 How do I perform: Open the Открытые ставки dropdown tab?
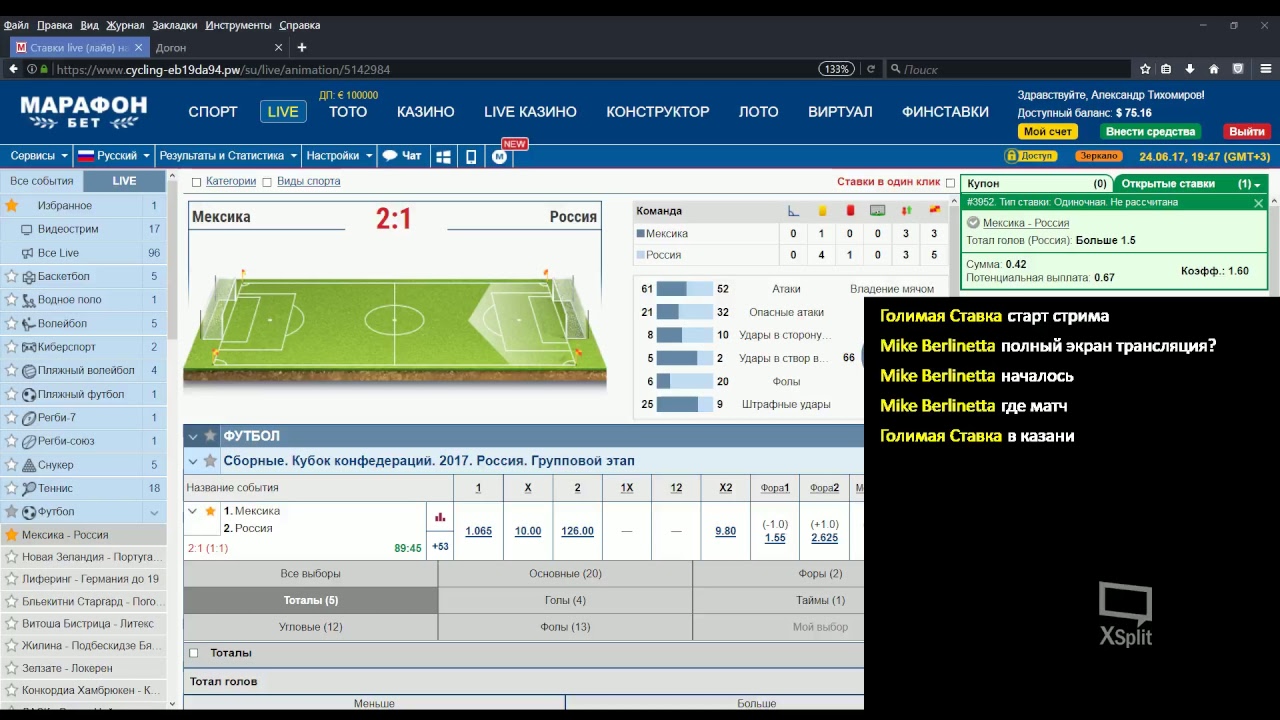point(1190,184)
